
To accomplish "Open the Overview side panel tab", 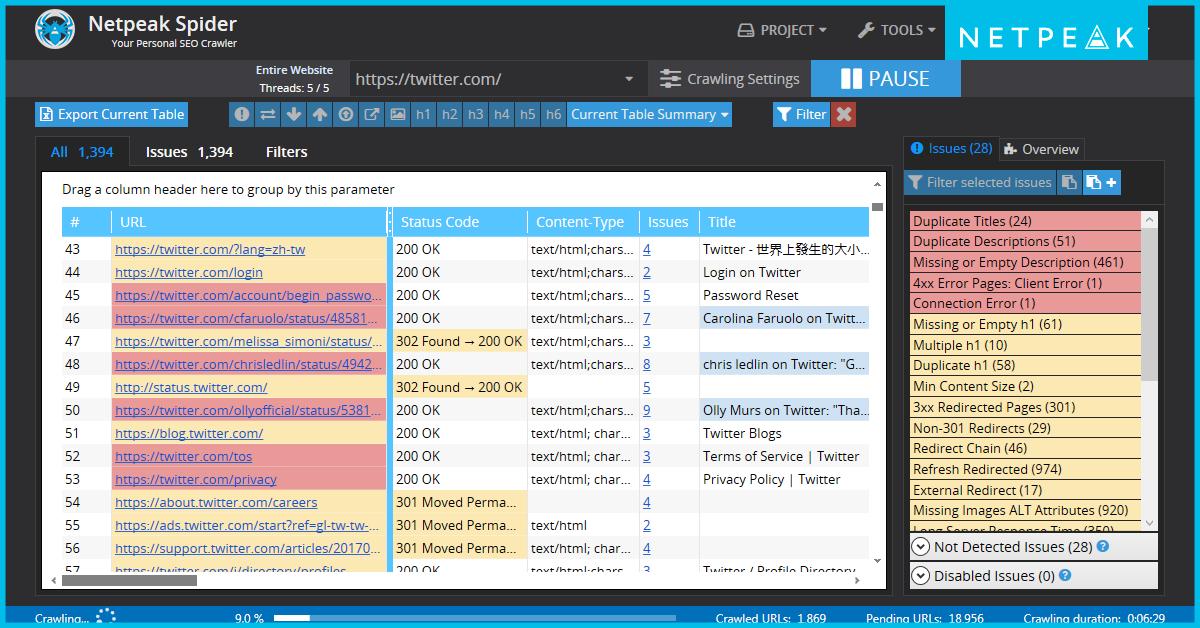I will coord(1041,149).
